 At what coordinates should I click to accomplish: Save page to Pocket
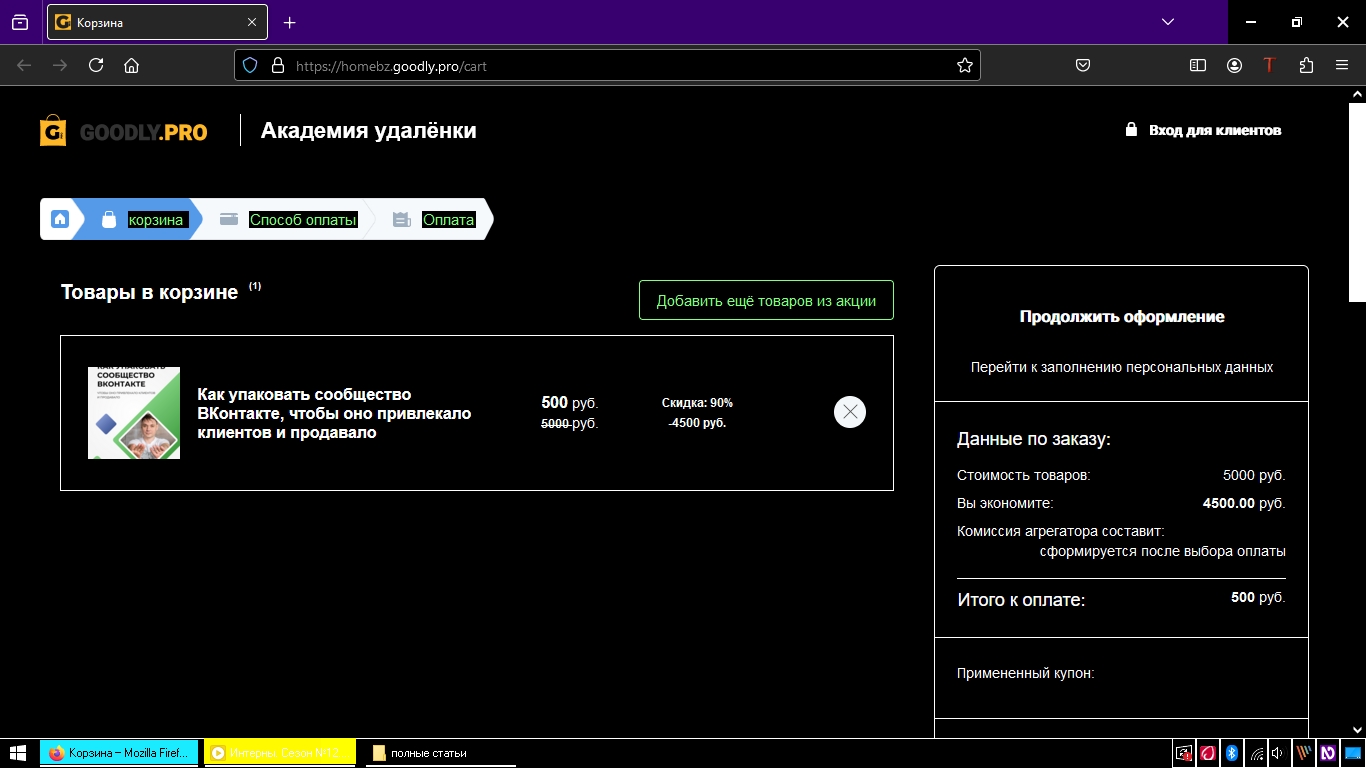point(1083,65)
